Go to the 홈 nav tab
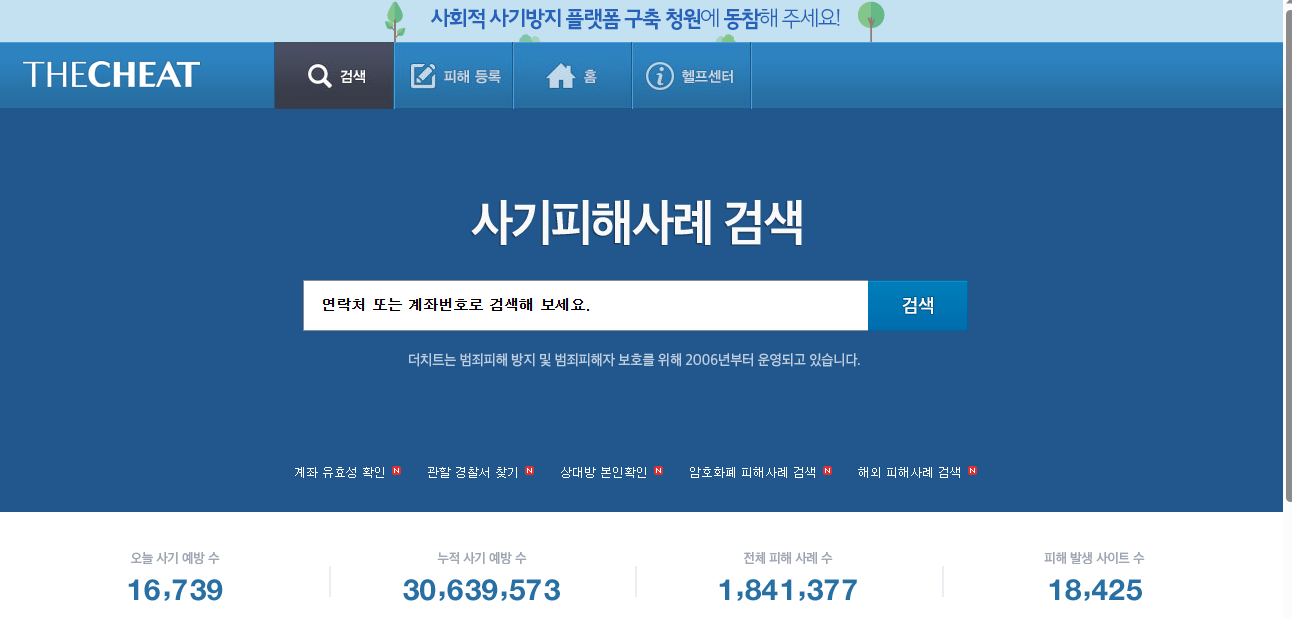 pos(573,76)
